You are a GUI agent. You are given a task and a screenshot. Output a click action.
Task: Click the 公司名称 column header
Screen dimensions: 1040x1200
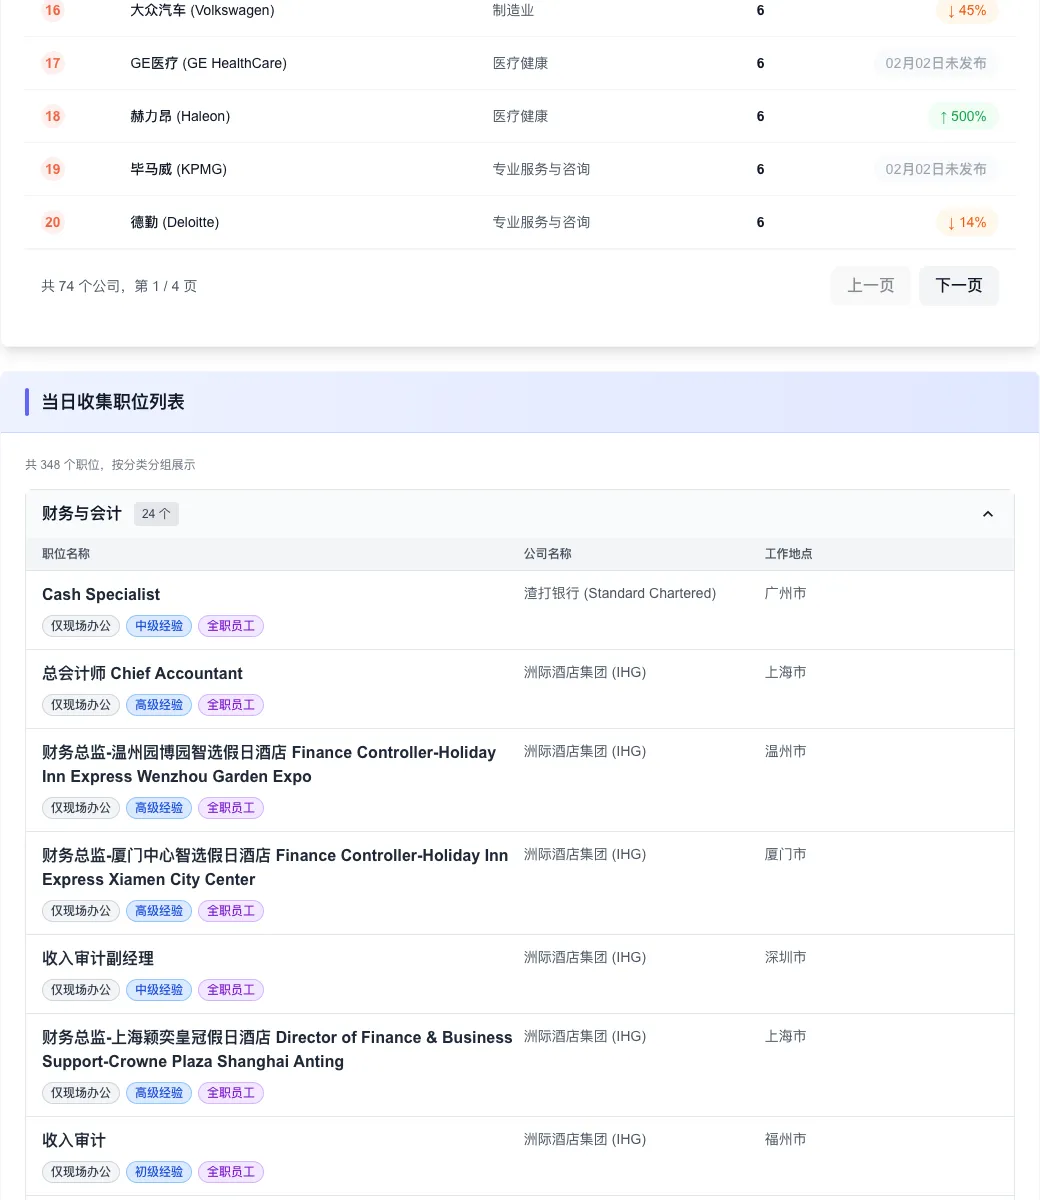[x=548, y=554]
